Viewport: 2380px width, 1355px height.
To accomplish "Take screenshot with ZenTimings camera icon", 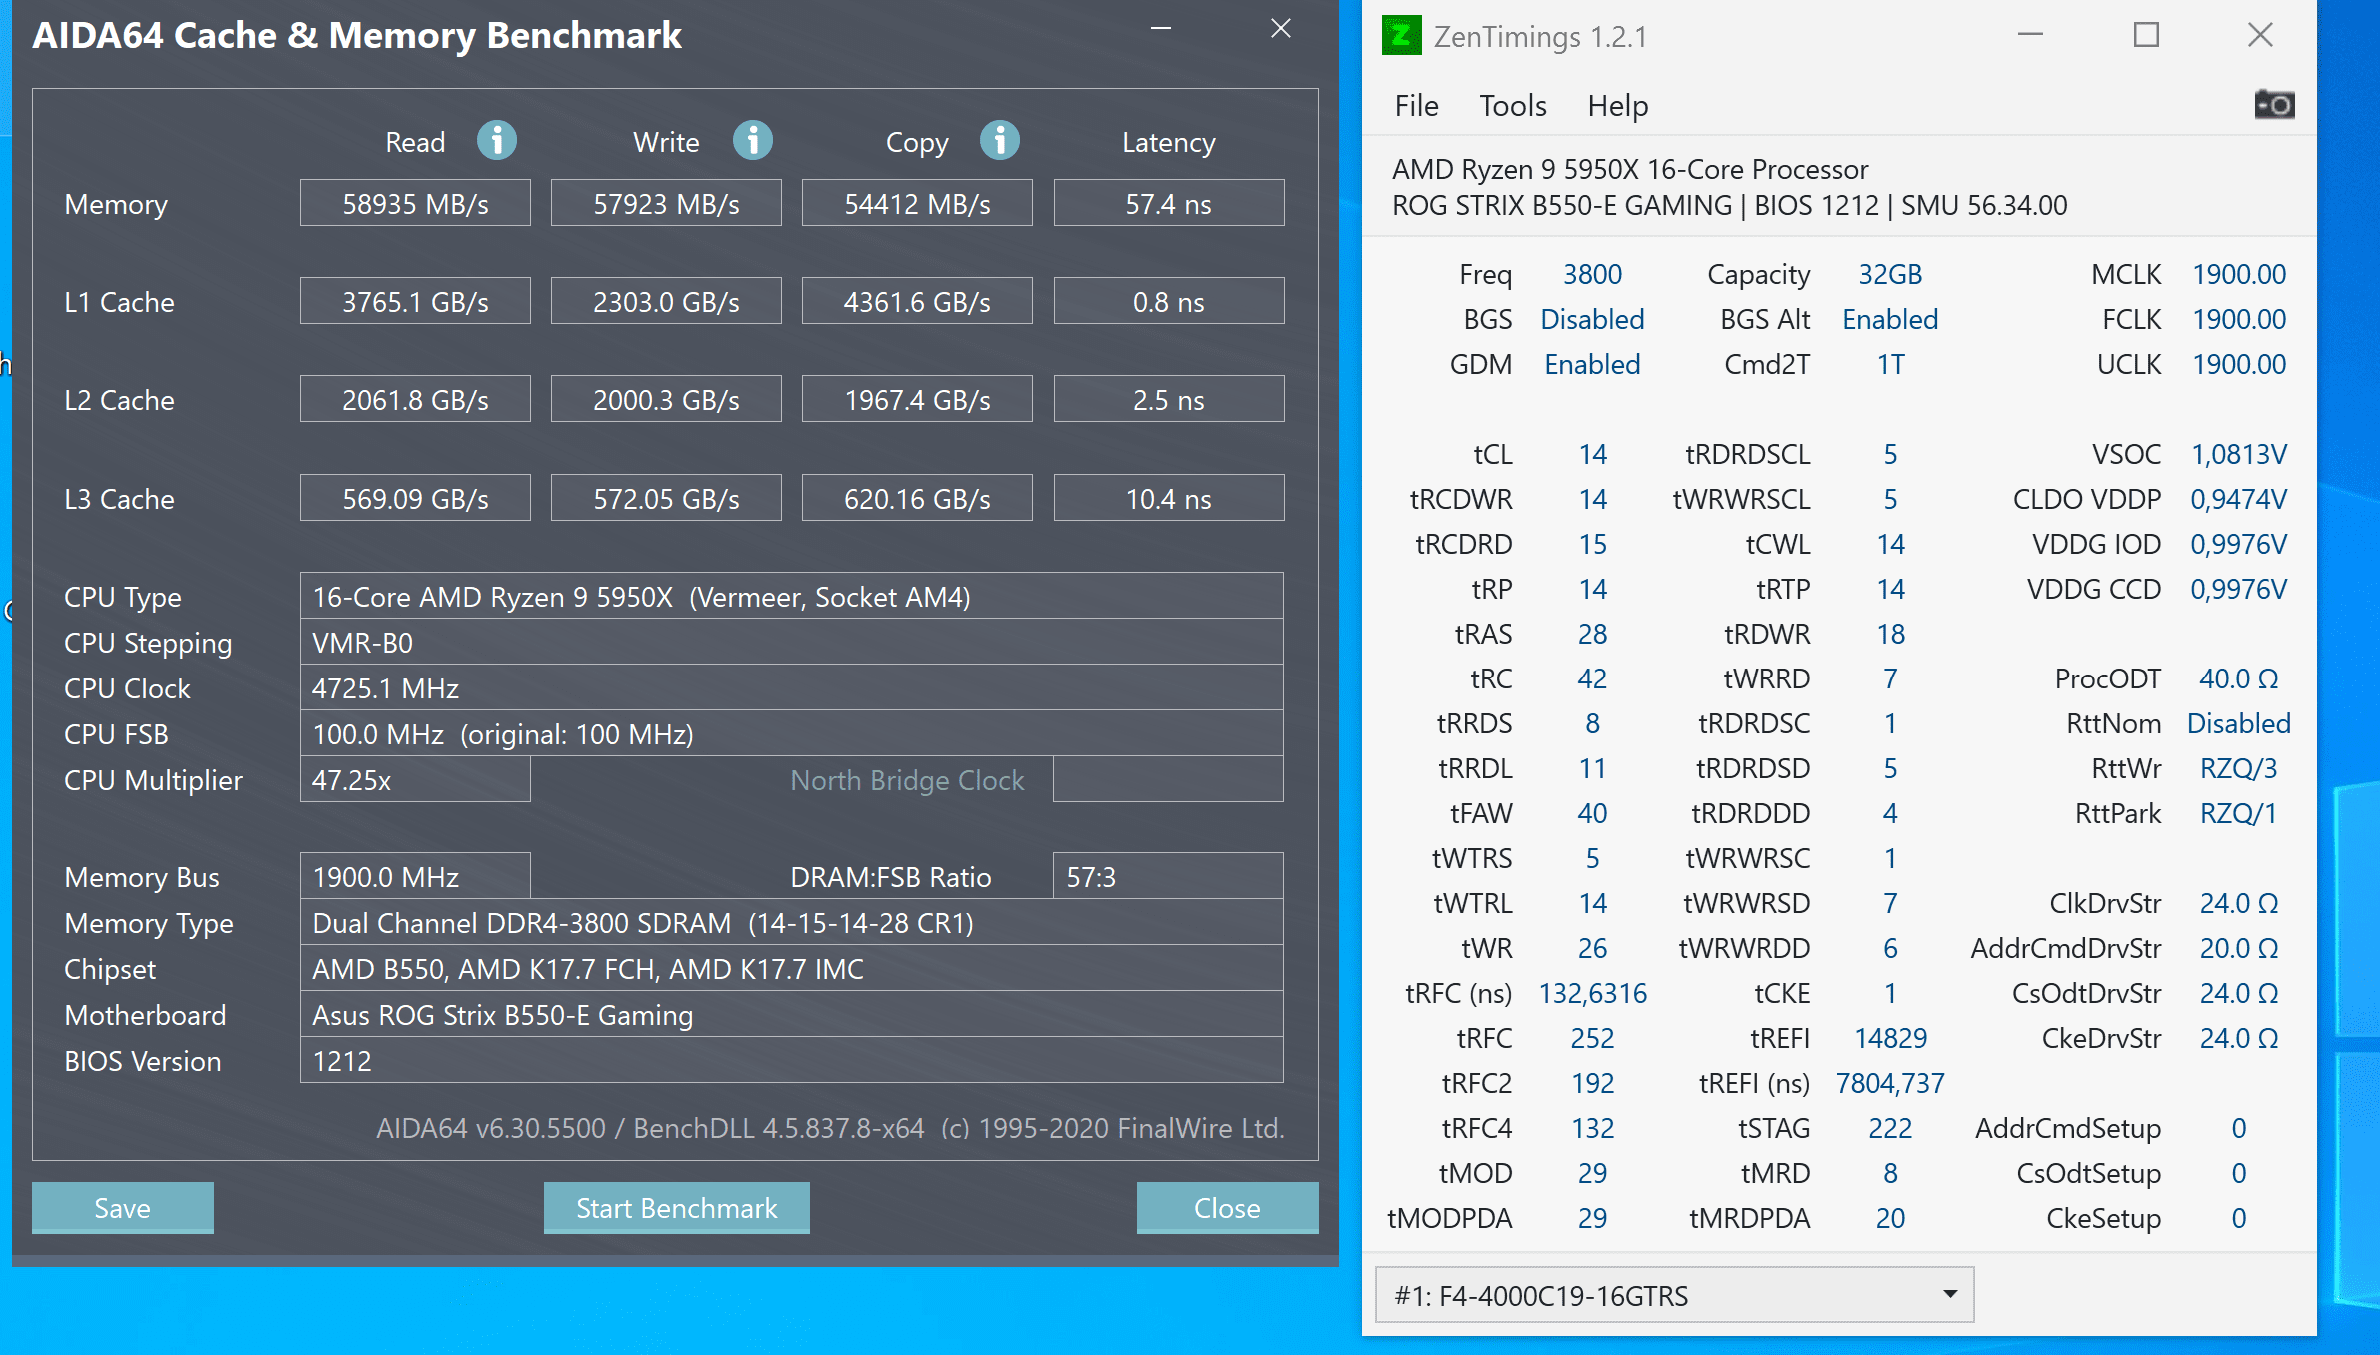I will click(x=2274, y=104).
